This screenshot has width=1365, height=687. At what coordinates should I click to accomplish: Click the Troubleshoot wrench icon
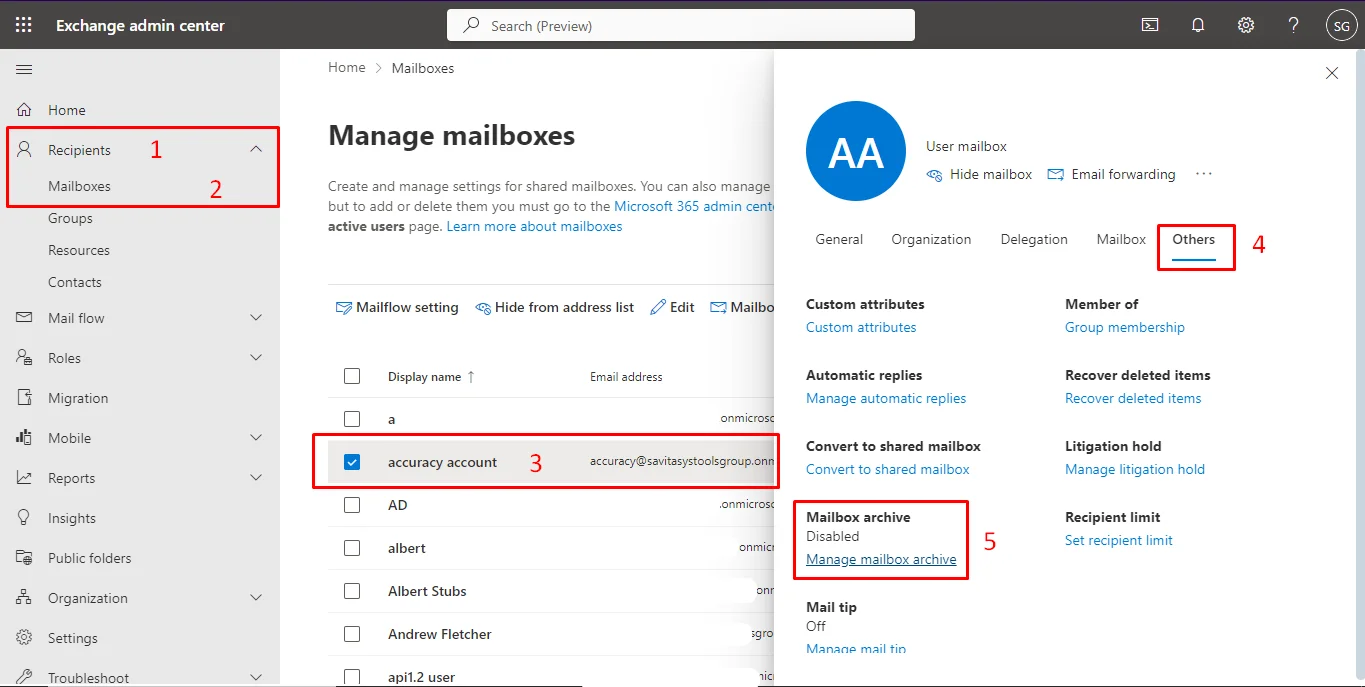click(x=25, y=677)
